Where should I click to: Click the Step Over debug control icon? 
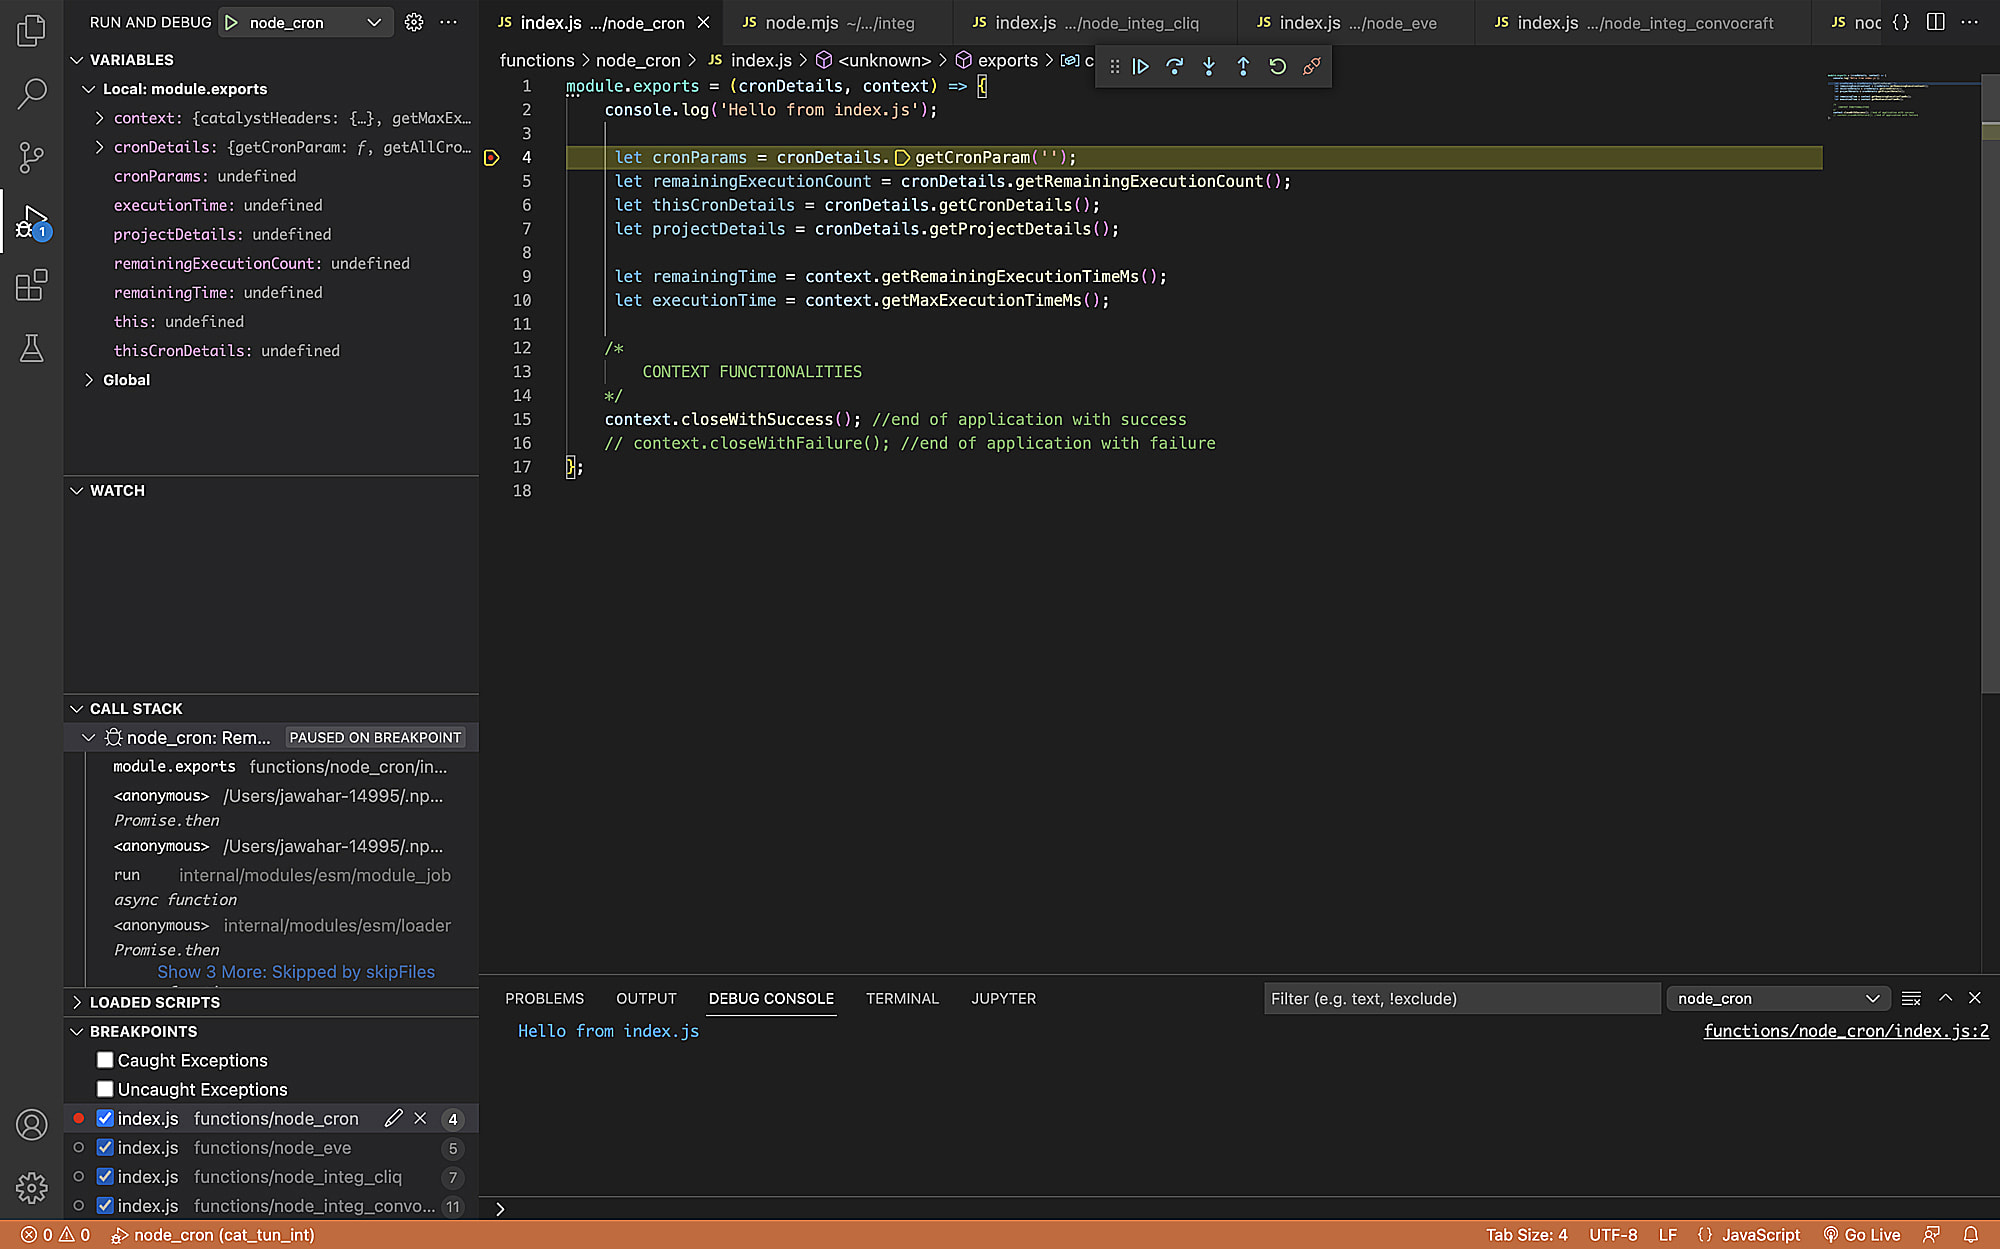click(1174, 65)
